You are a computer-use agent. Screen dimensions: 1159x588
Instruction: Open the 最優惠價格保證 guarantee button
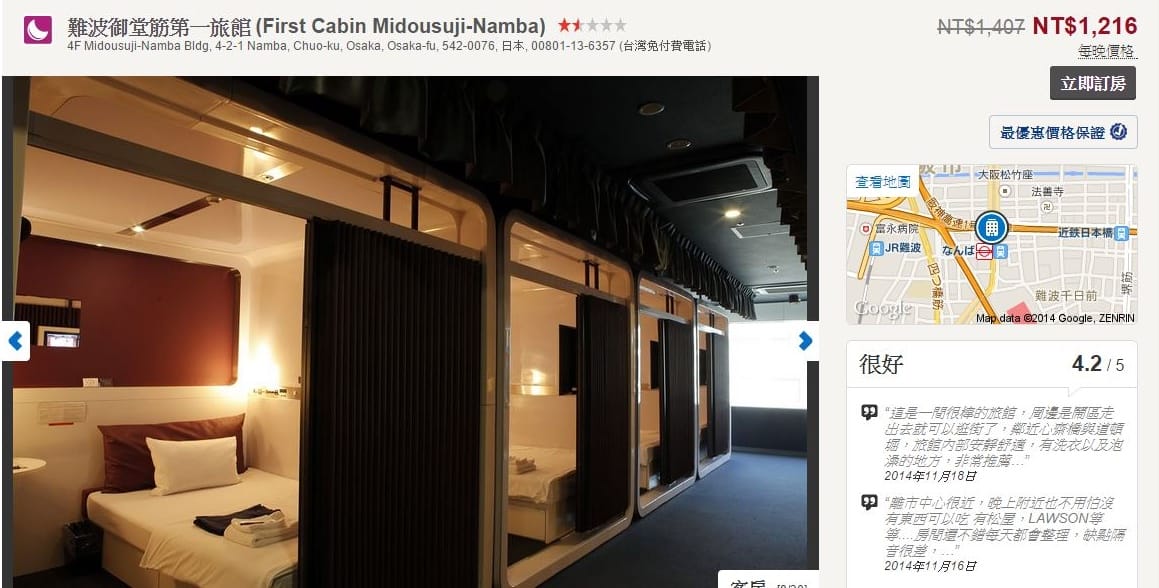tap(1063, 132)
